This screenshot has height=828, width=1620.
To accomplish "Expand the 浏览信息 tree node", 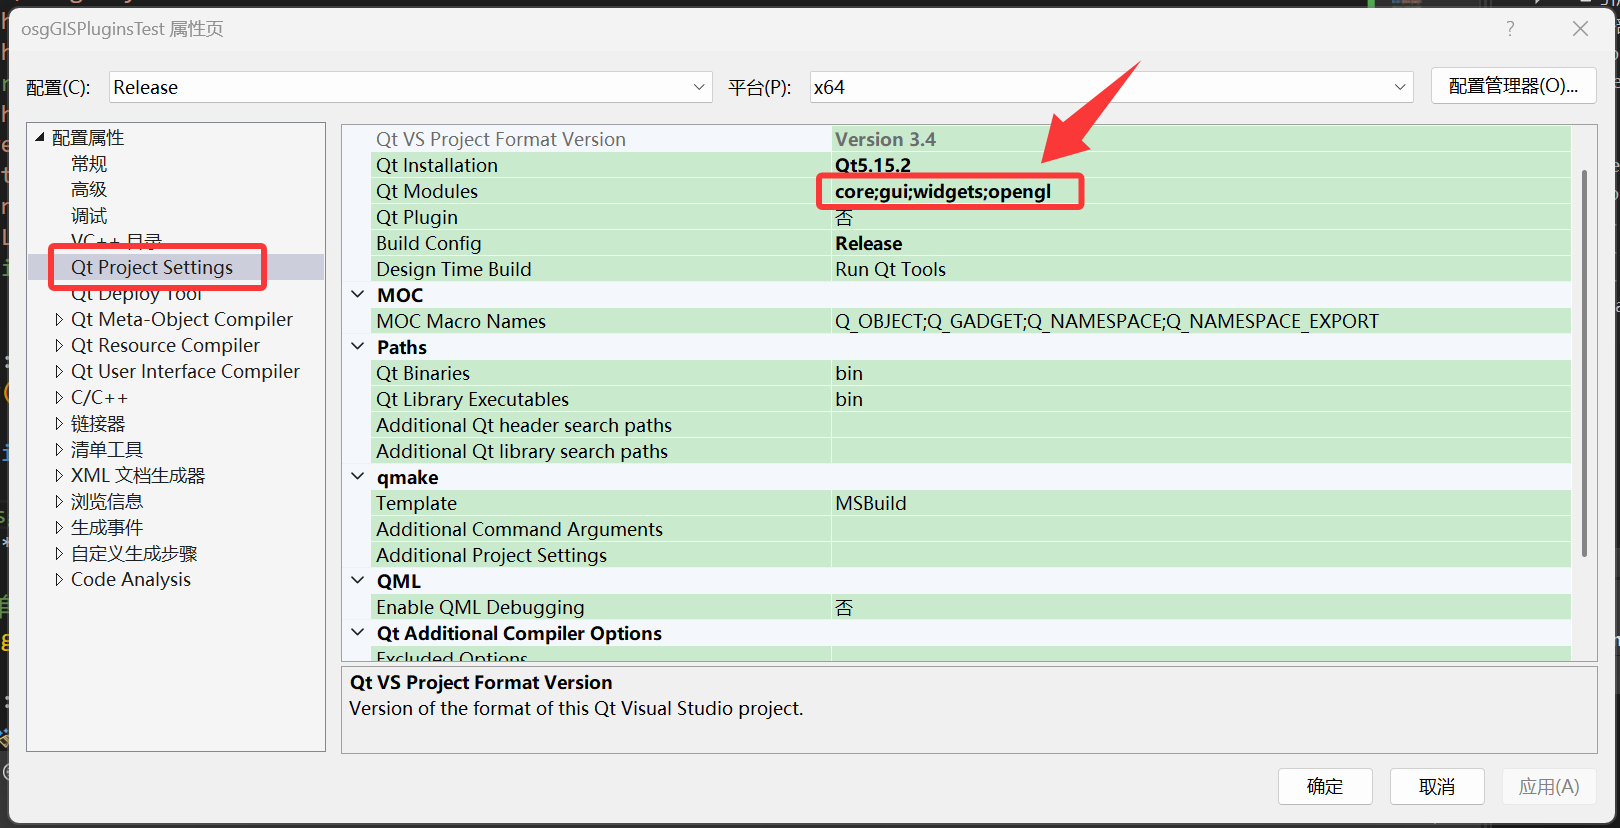I will (x=59, y=501).
